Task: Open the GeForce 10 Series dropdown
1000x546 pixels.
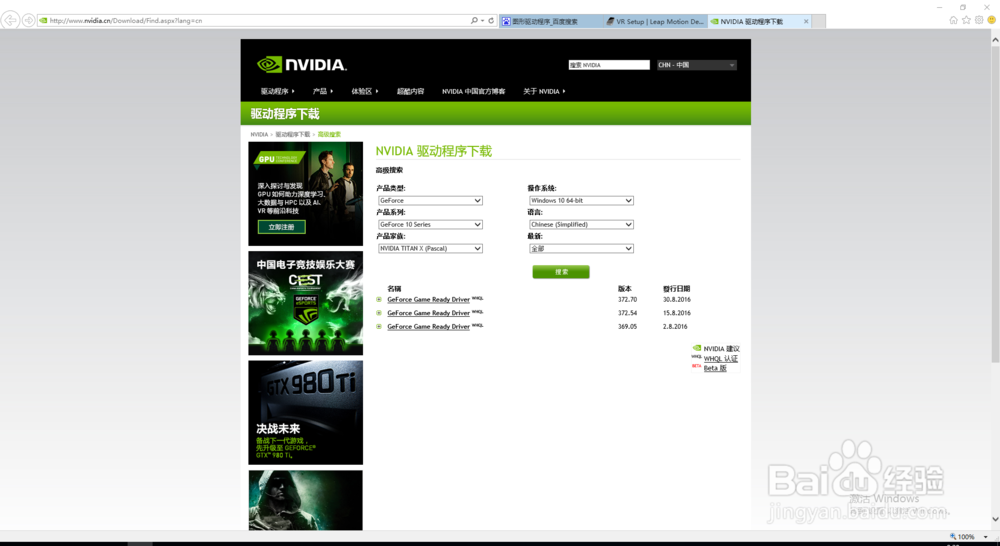Action: pos(430,225)
